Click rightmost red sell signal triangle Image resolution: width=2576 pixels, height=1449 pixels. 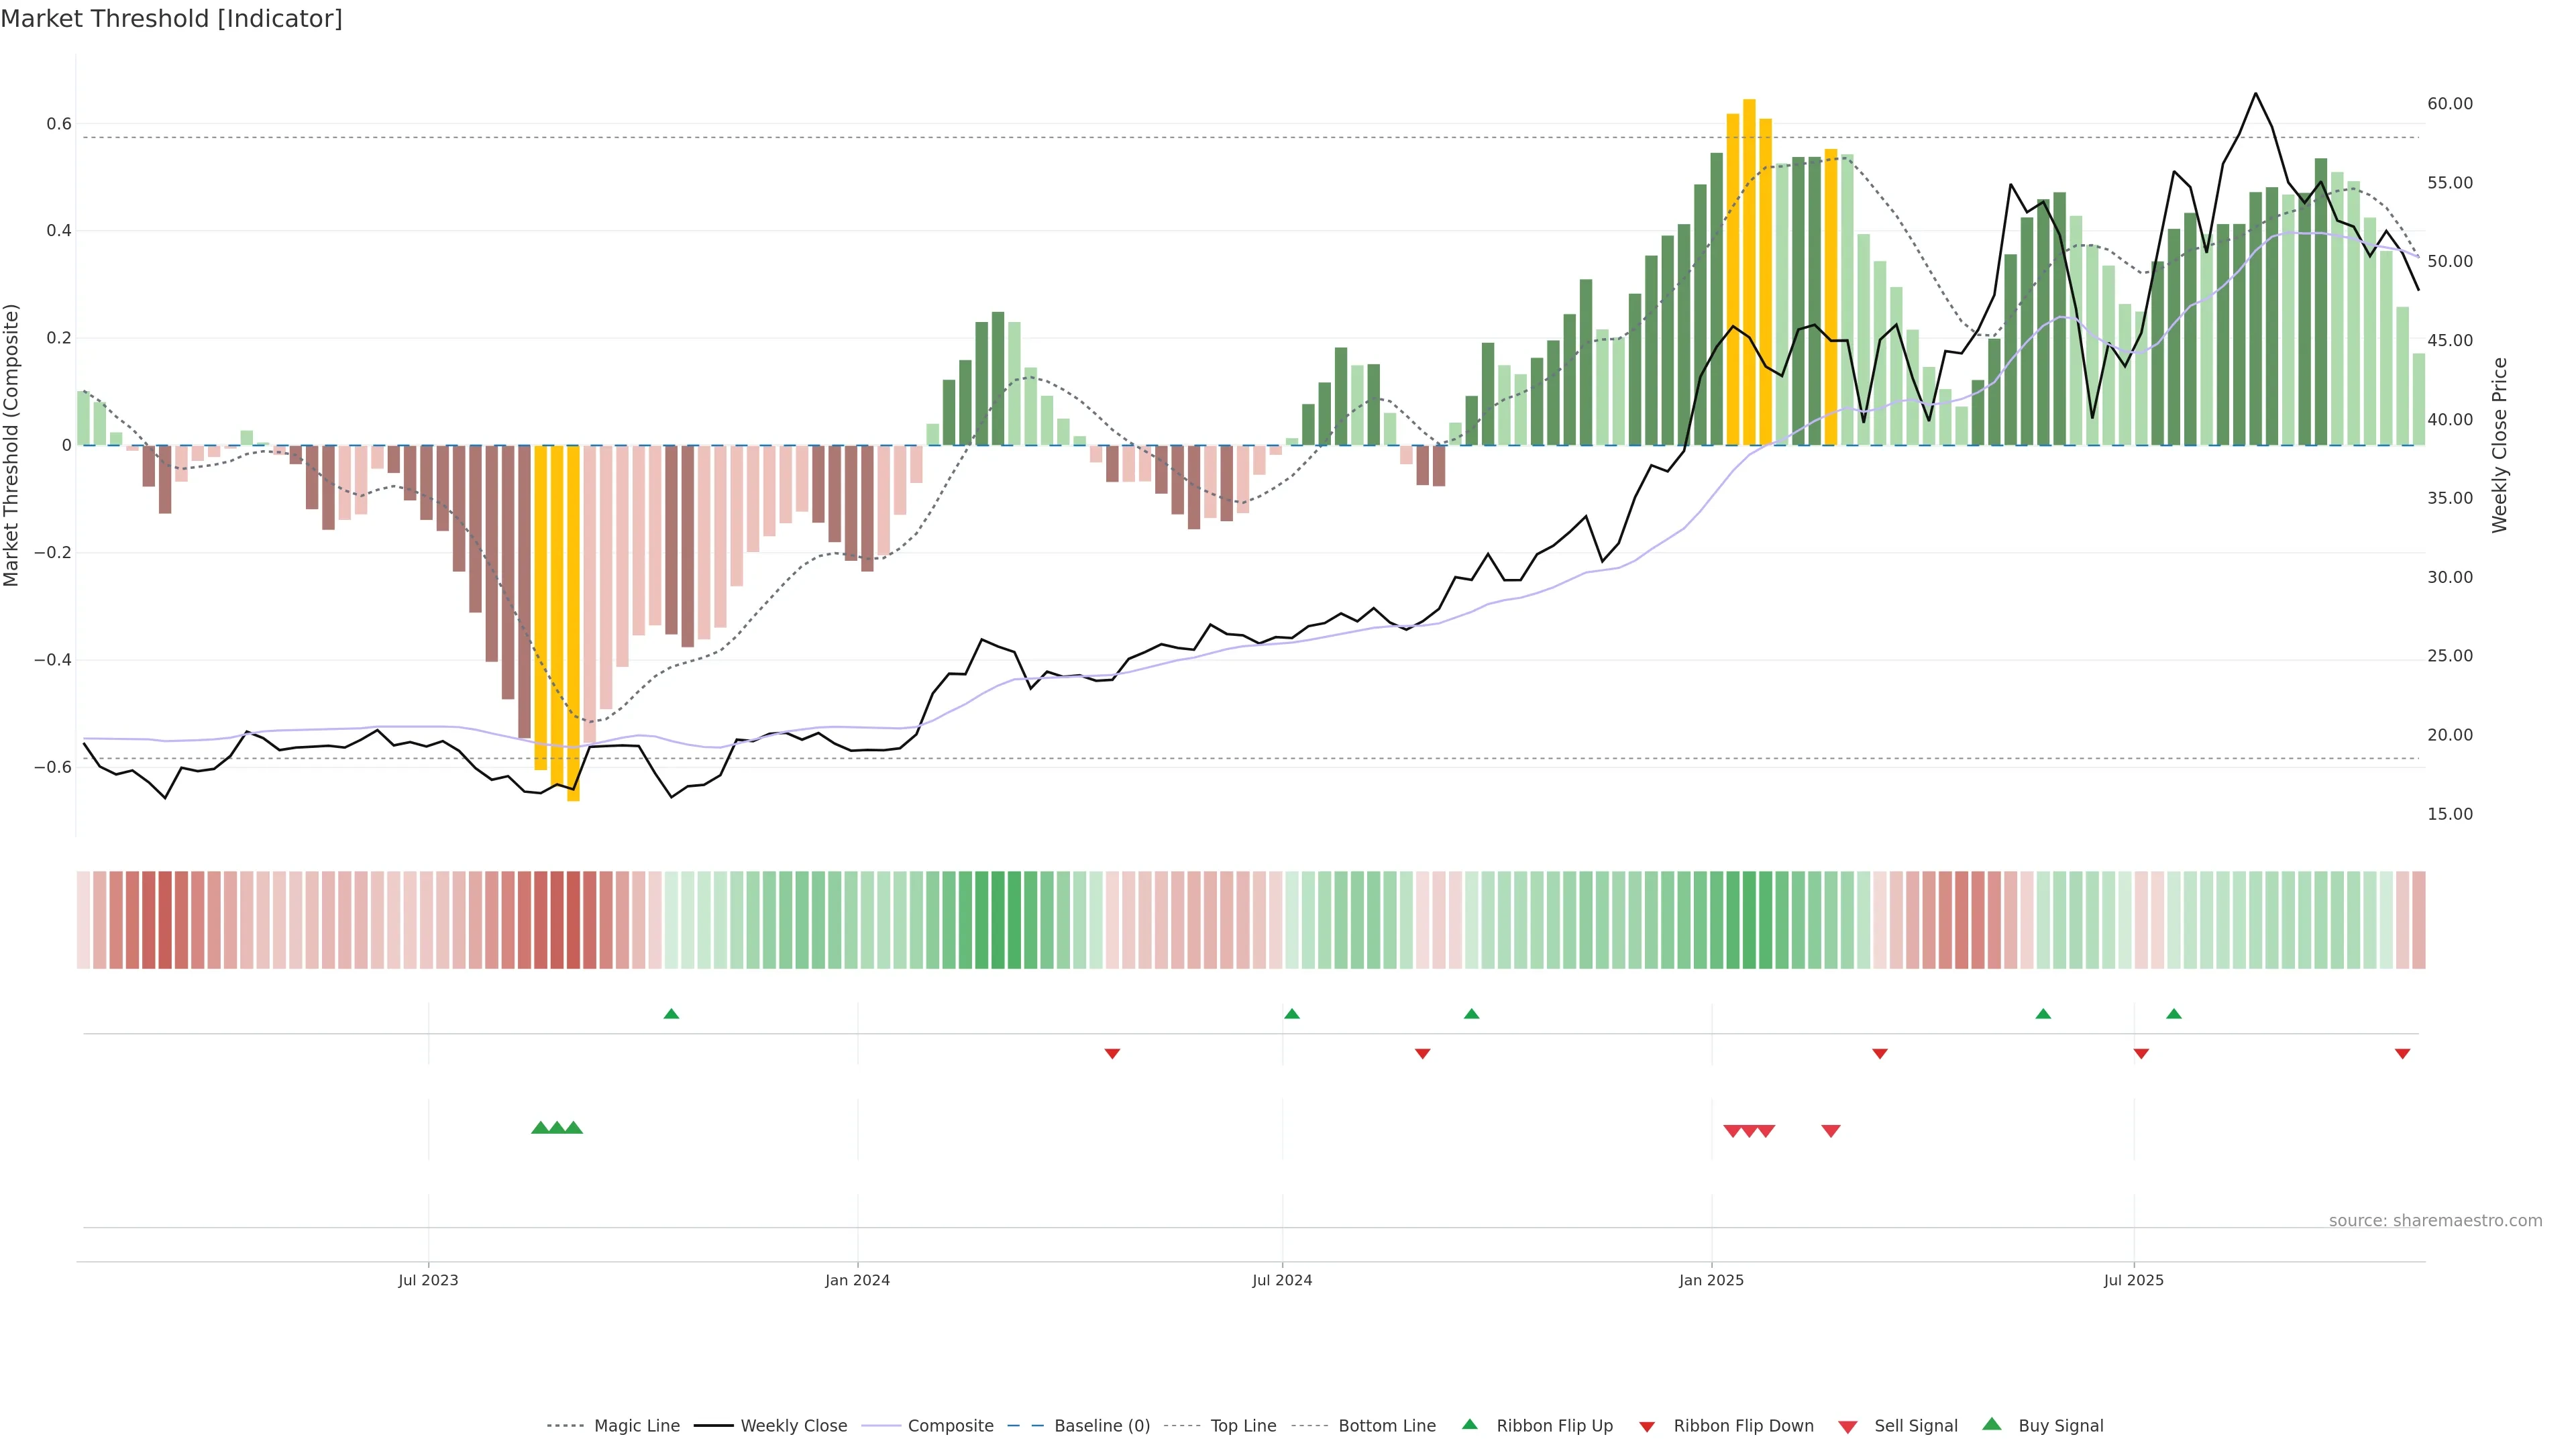click(1831, 1131)
